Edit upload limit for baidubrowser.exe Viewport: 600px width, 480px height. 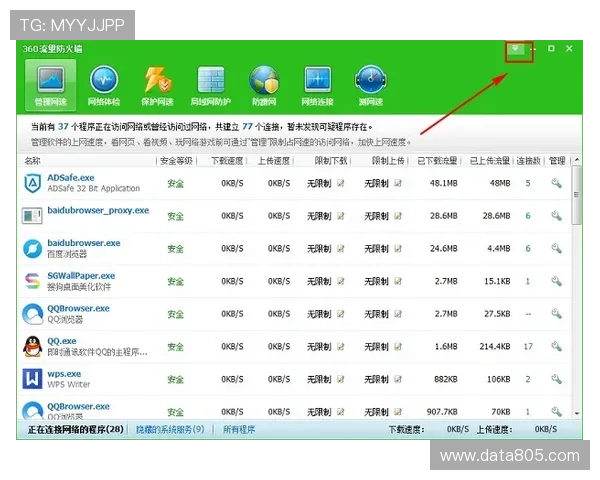coord(398,248)
